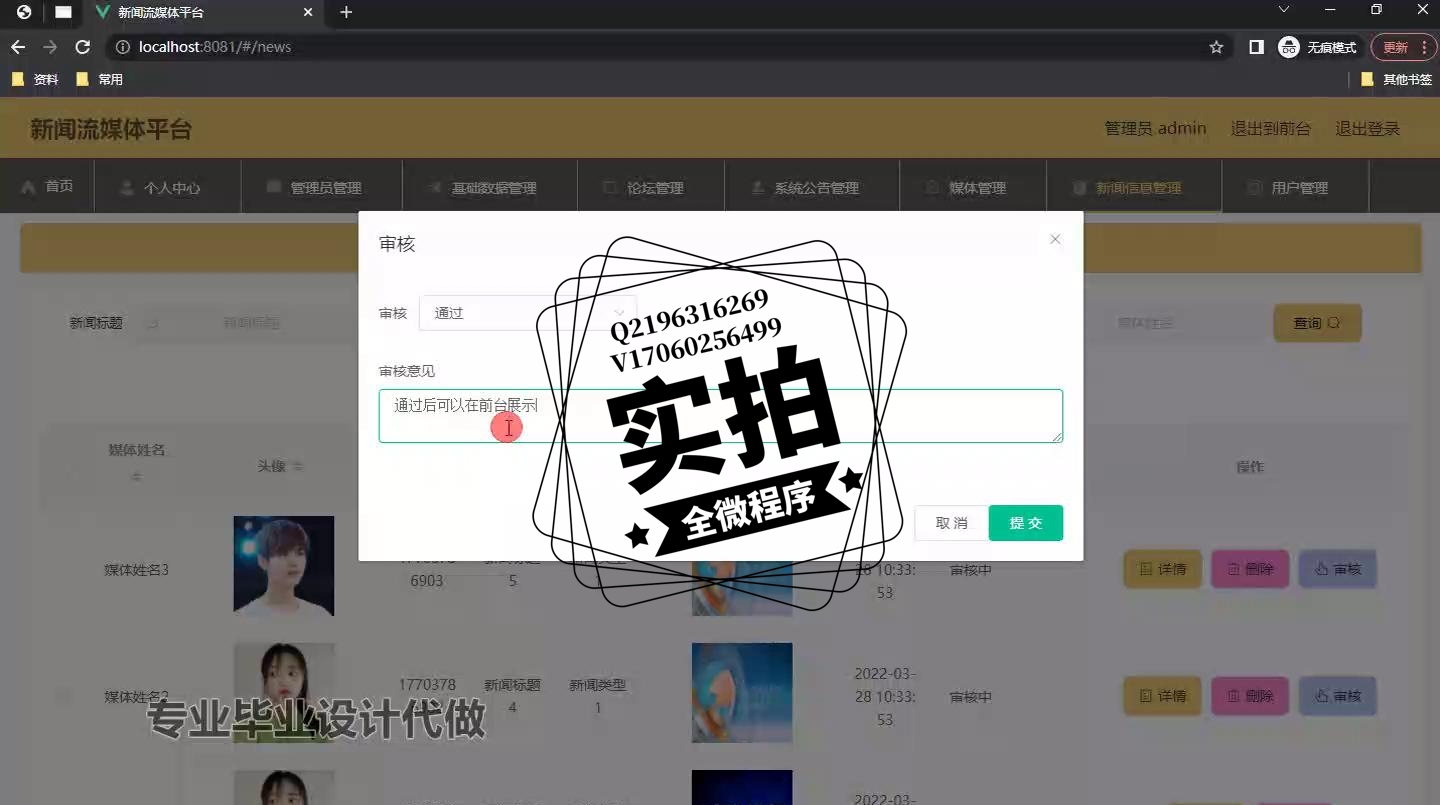Click 详情 button for 媒体姓名3 row
Viewport: 1440px width, 805px height.
click(x=1162, y=569)
